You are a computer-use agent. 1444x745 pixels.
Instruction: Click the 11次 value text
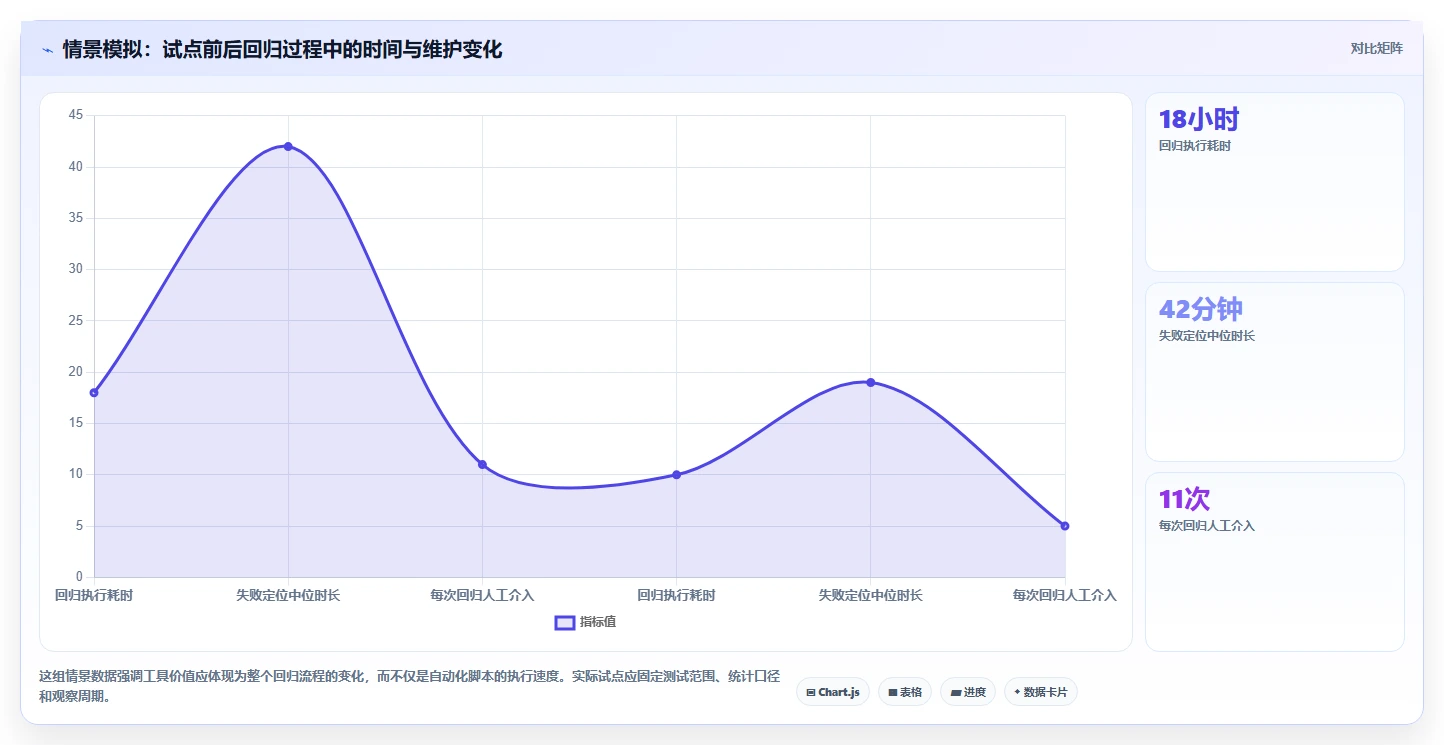[1184, 499]
